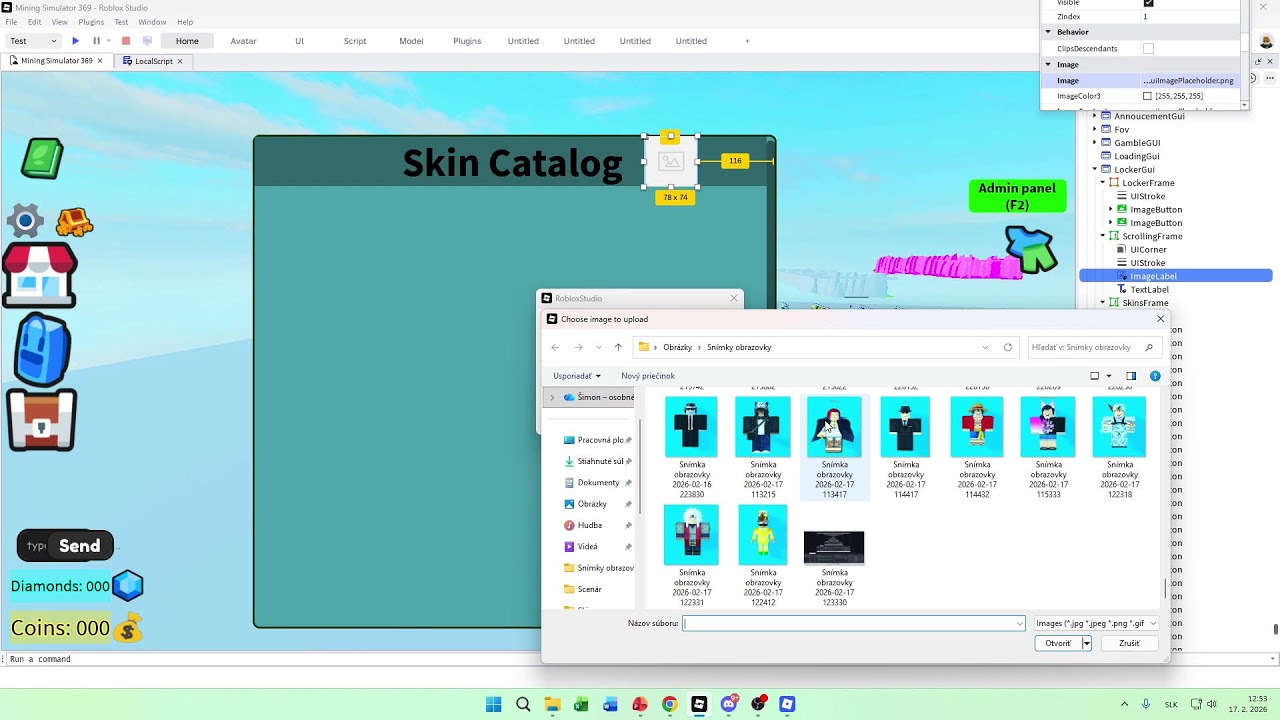This screenshot has width=1280, height=720.
Task: Open the Test mode dropdown
Action: pos(33,41)
